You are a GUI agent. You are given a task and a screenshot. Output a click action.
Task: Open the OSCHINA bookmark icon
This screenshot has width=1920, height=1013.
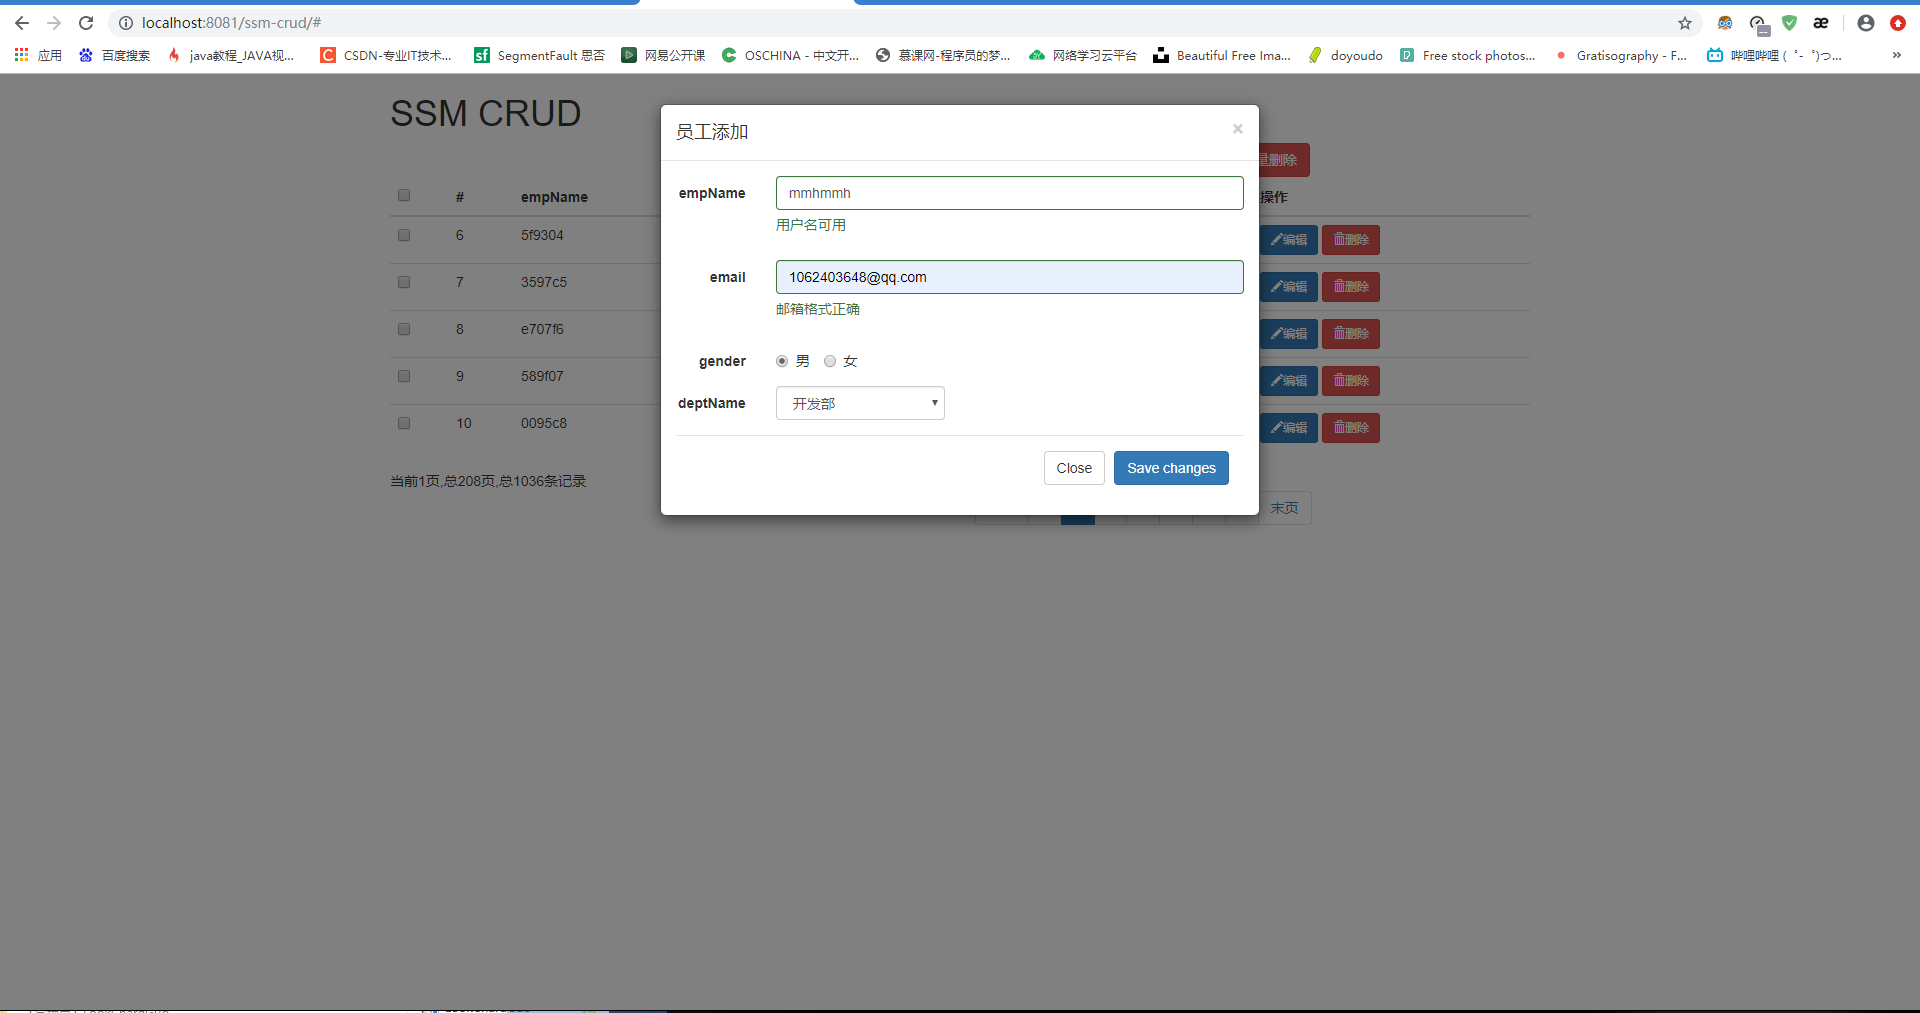click(729, 55)
